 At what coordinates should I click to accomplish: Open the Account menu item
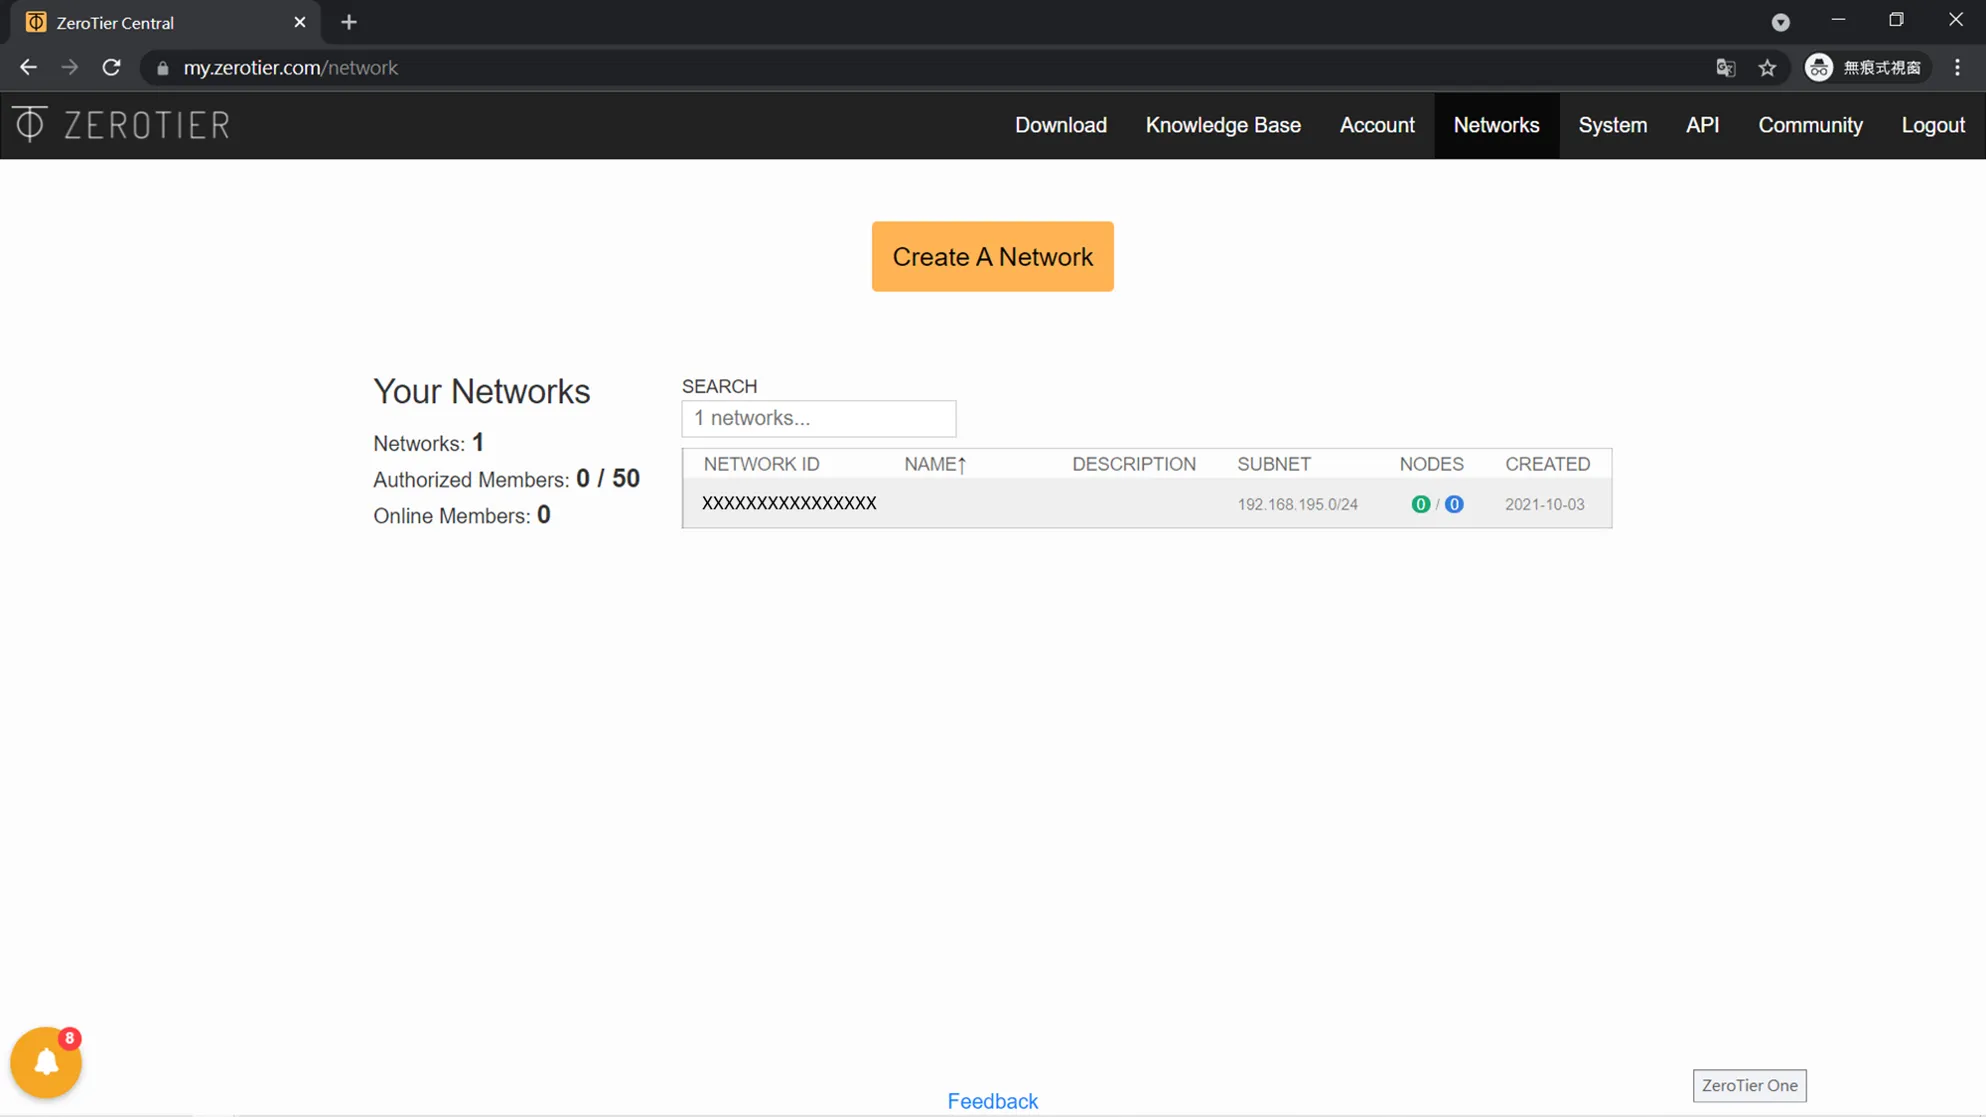coord(1377,125)
